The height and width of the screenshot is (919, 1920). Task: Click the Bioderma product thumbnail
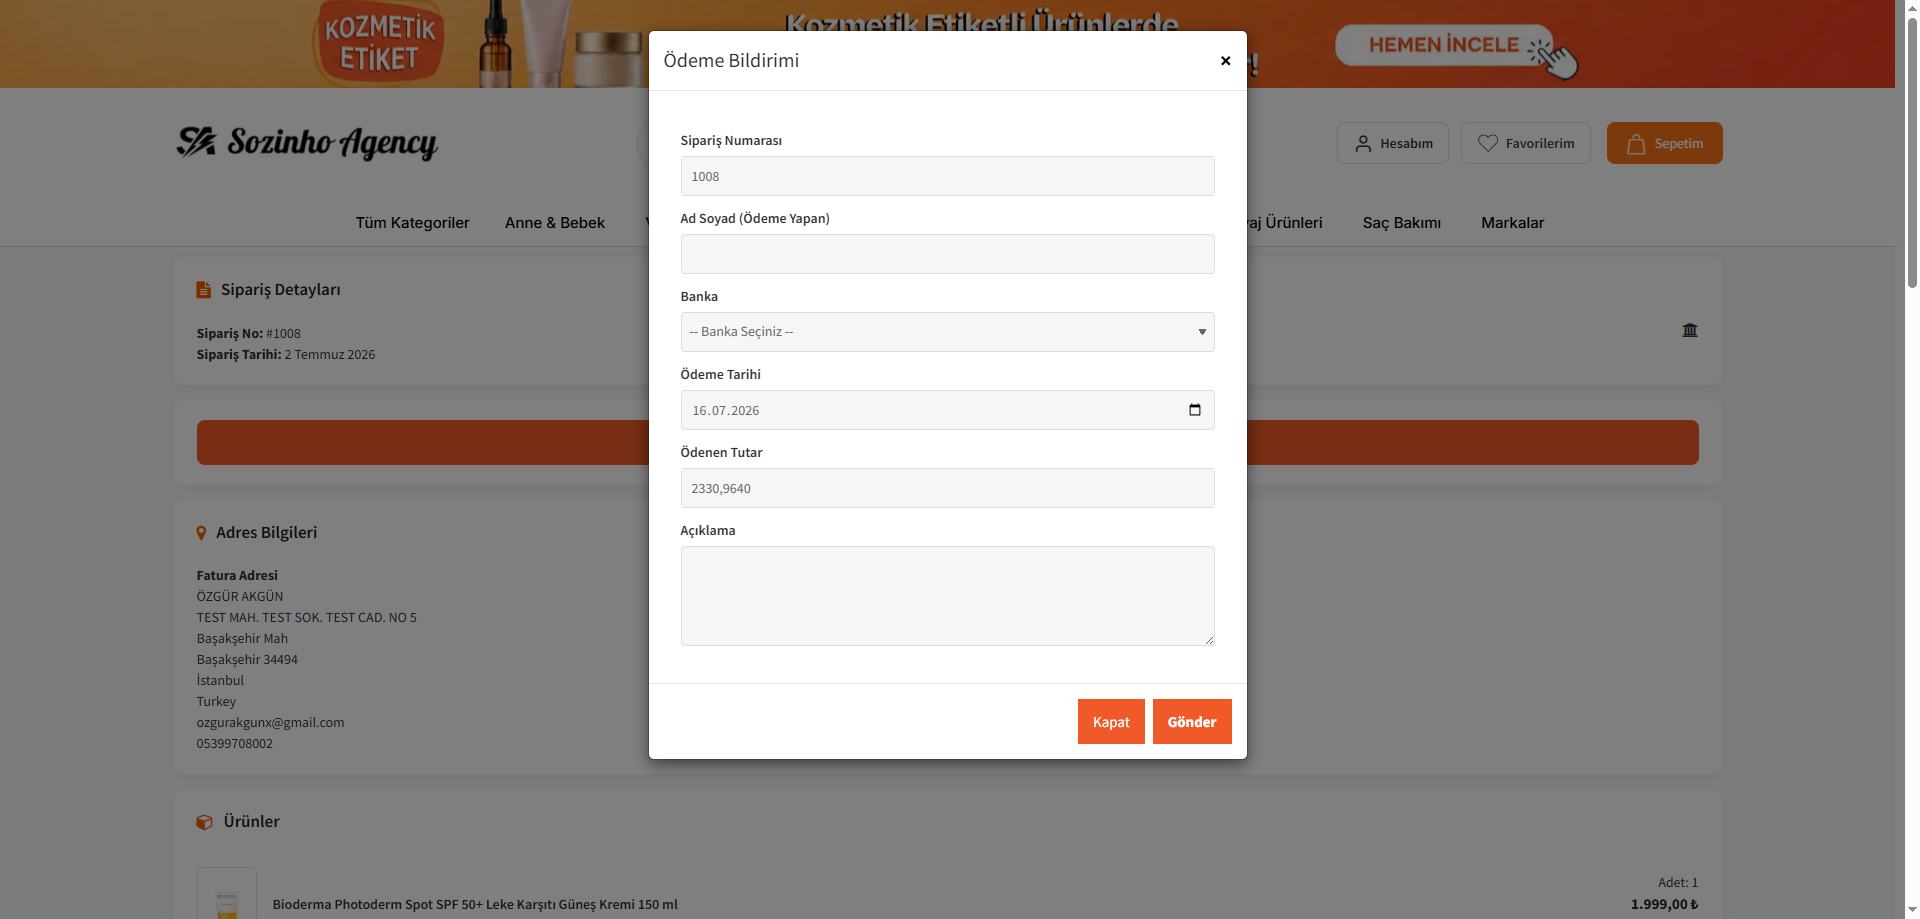(227, 893)
